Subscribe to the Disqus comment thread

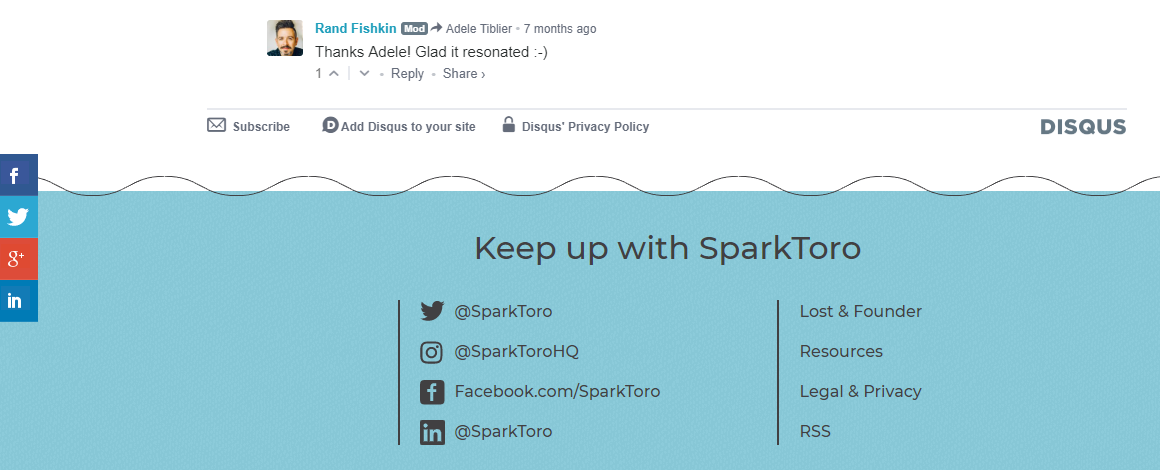click(x=249, y=126)
